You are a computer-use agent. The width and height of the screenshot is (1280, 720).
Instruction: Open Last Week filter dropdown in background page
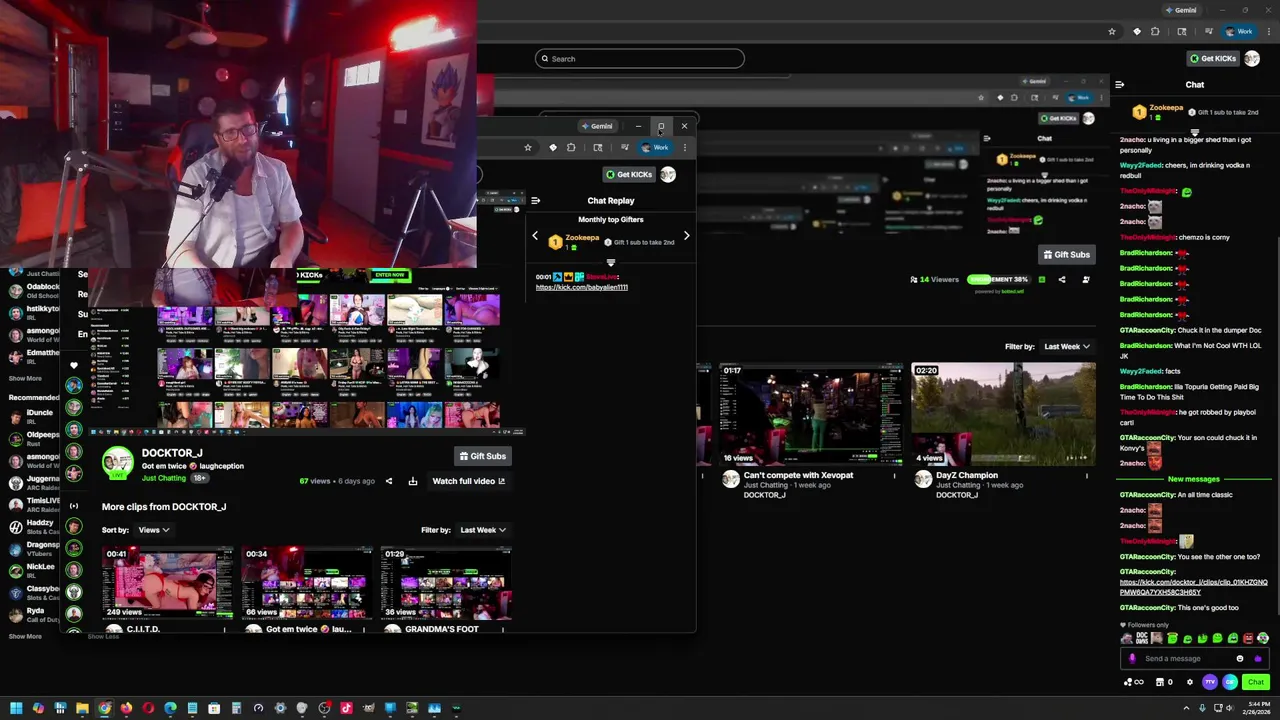[x=1067, y=346]
